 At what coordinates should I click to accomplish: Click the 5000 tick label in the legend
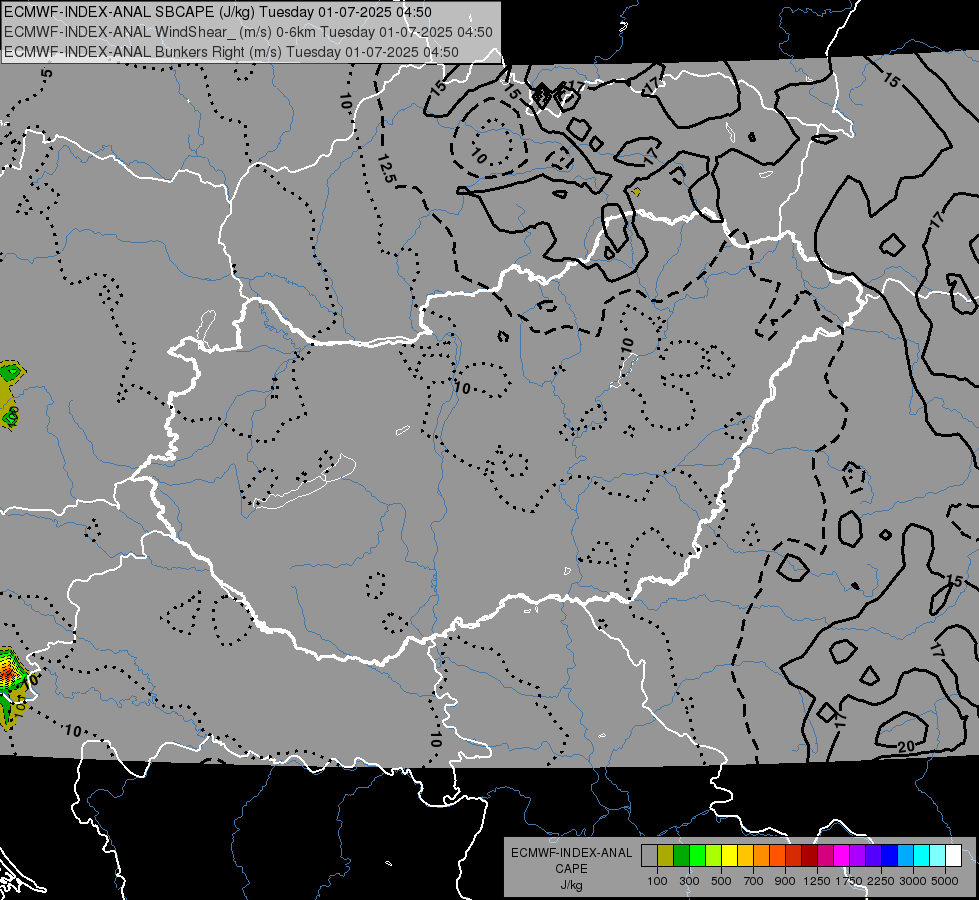click(945, 881)
